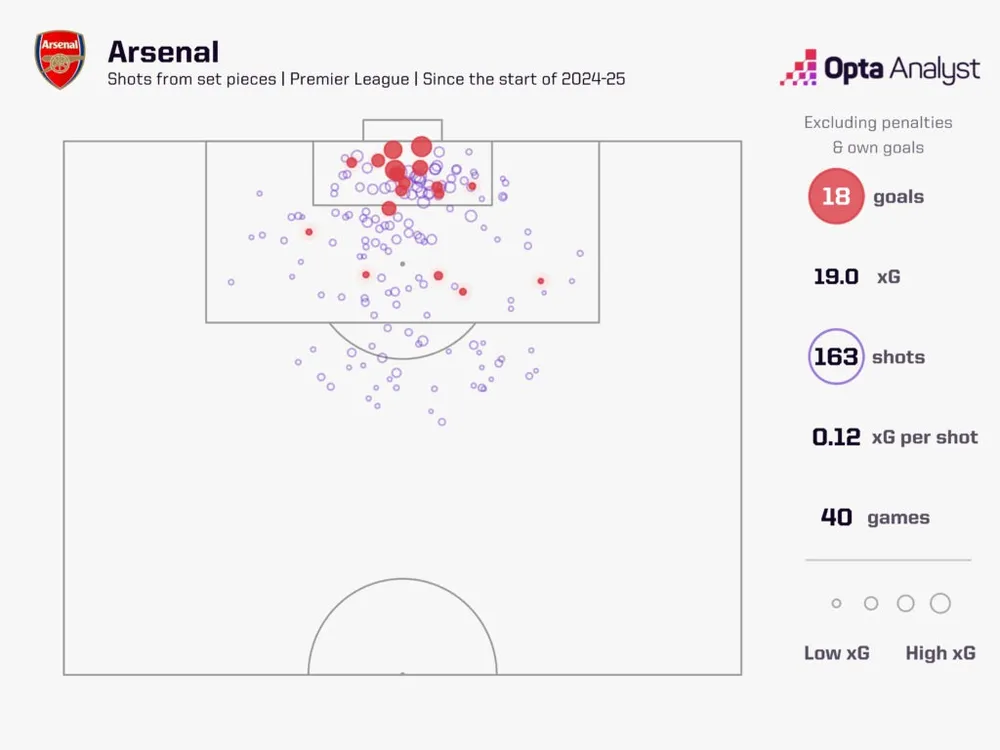Click the far-right red goal dot in the penalty area
Viewport: 1000px width, 750px height.
click(x=541, y=281)
